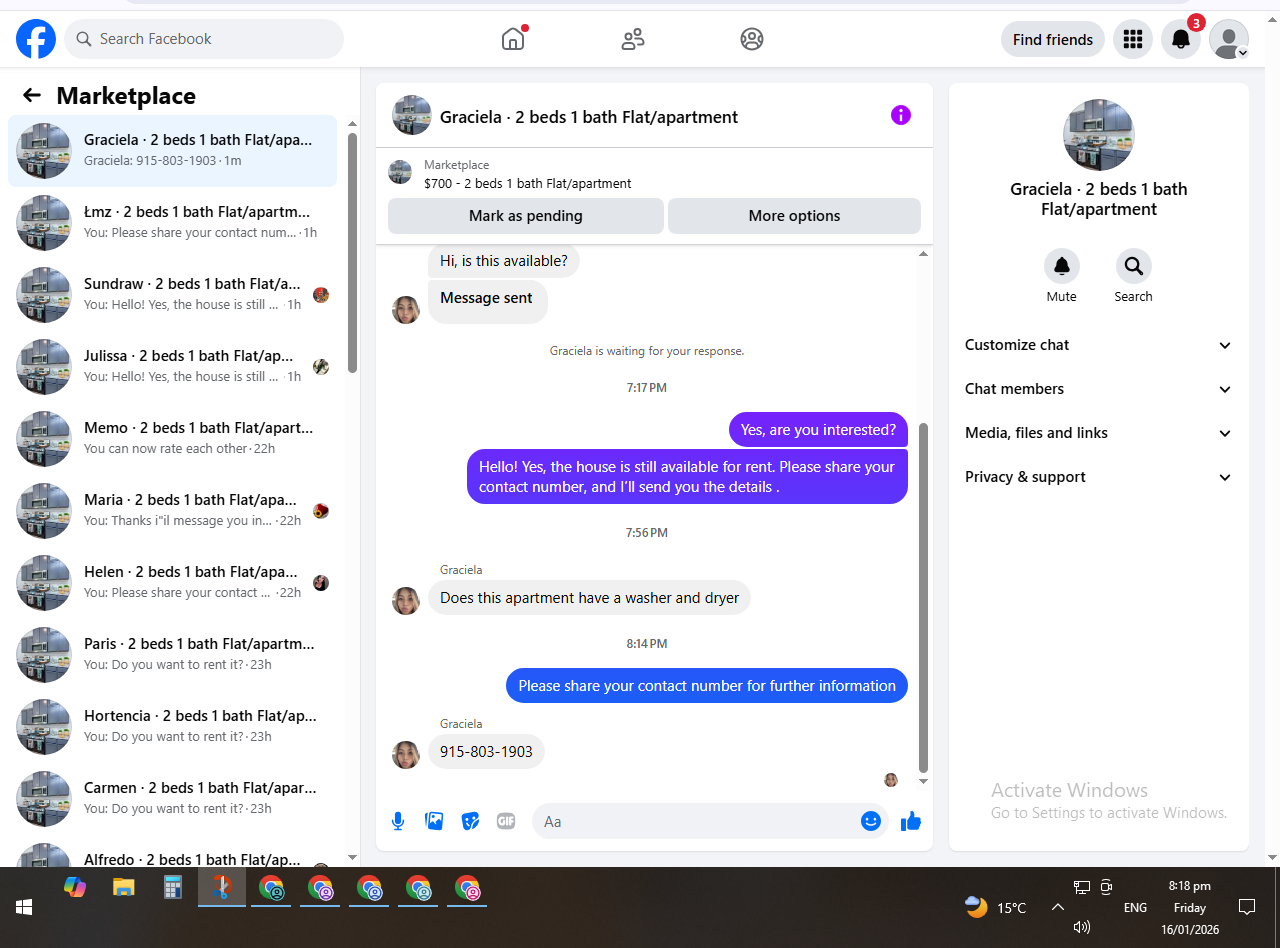Send a thumbs-up like
This screenshot has width=1280, height=948.
(911, 821)
